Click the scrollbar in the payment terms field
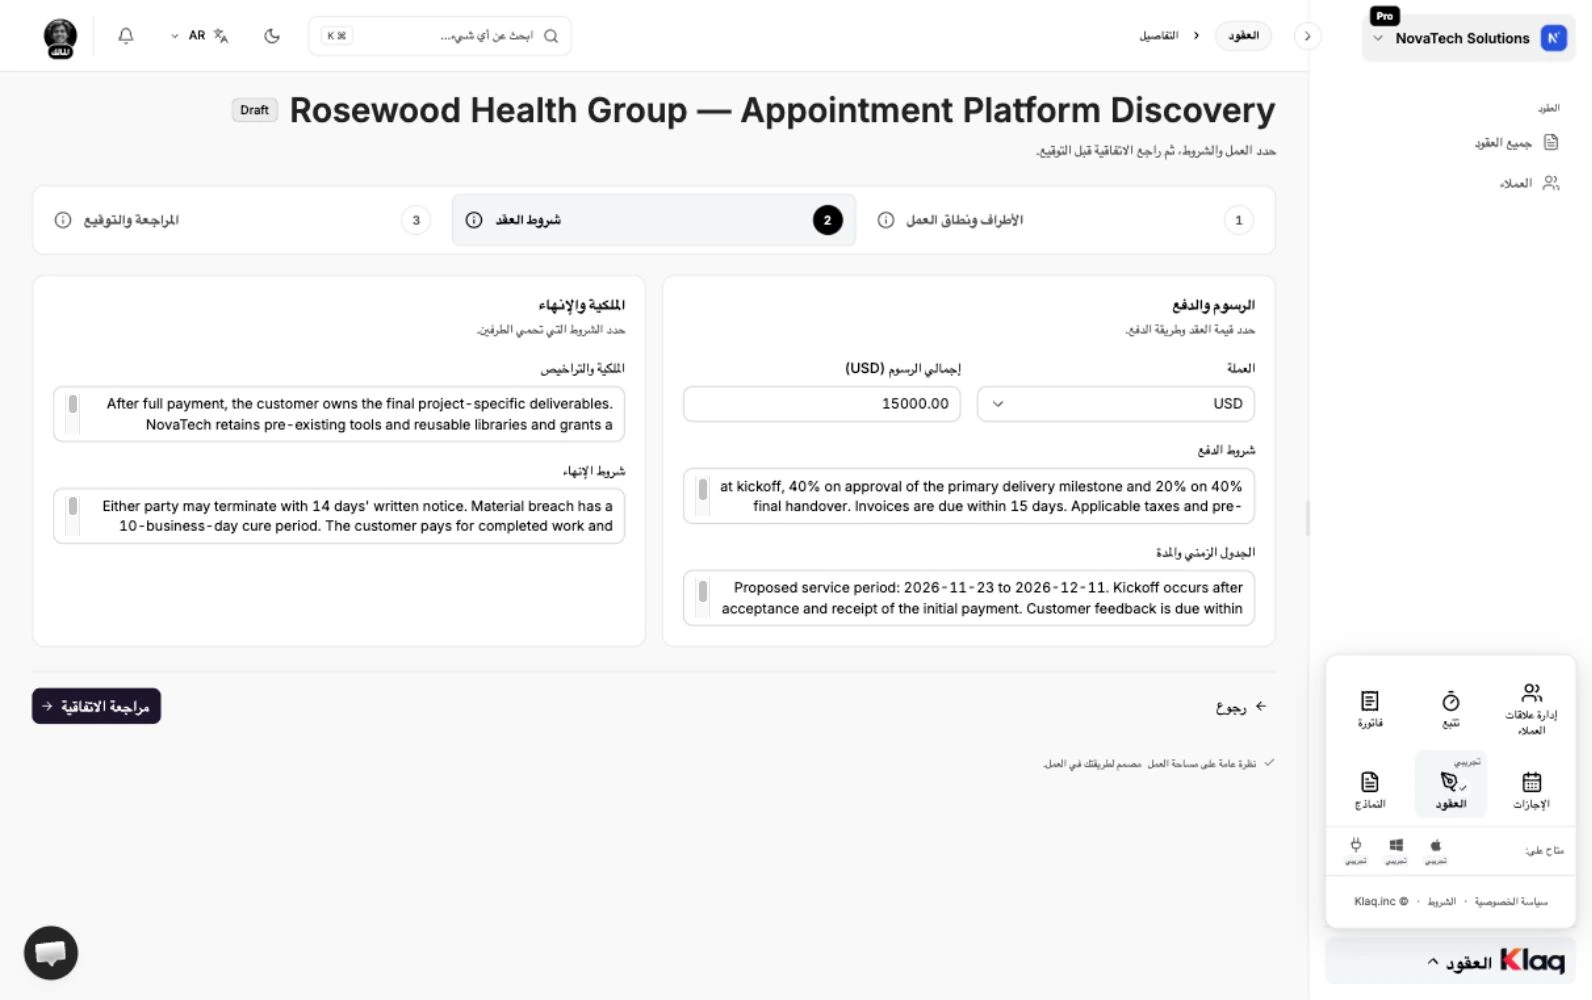Viewport: 1592px width, 1000px height. [703, 489]
